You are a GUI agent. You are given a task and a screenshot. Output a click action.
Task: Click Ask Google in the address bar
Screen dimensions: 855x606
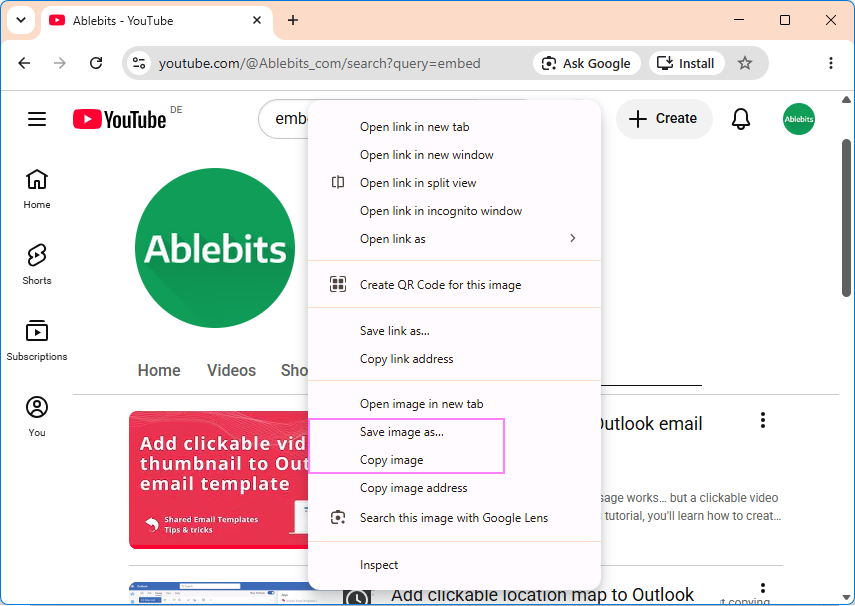pos(586,63)
